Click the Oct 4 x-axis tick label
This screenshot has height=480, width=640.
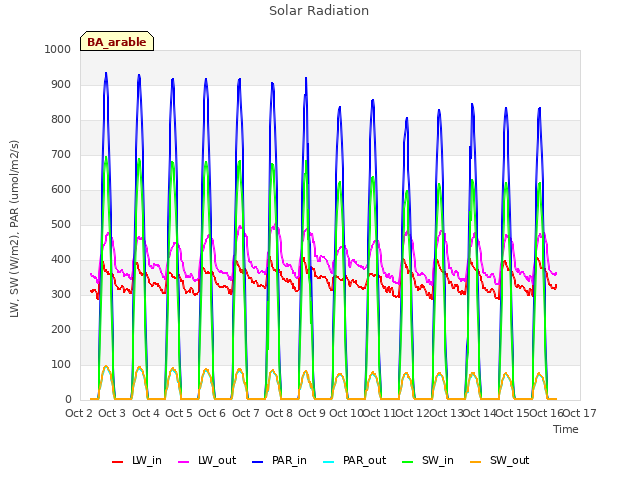point(146,413)
